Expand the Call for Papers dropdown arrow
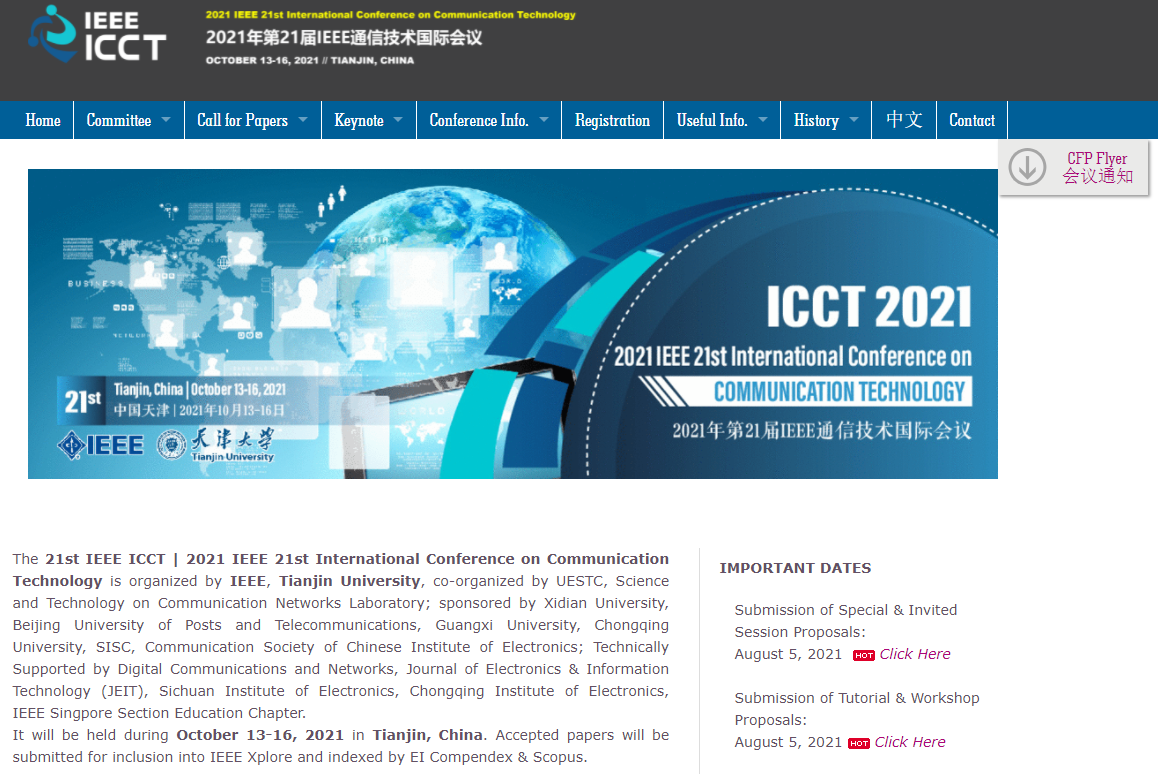The height and width of the screenshot is (774, 1158). point(303,120)
